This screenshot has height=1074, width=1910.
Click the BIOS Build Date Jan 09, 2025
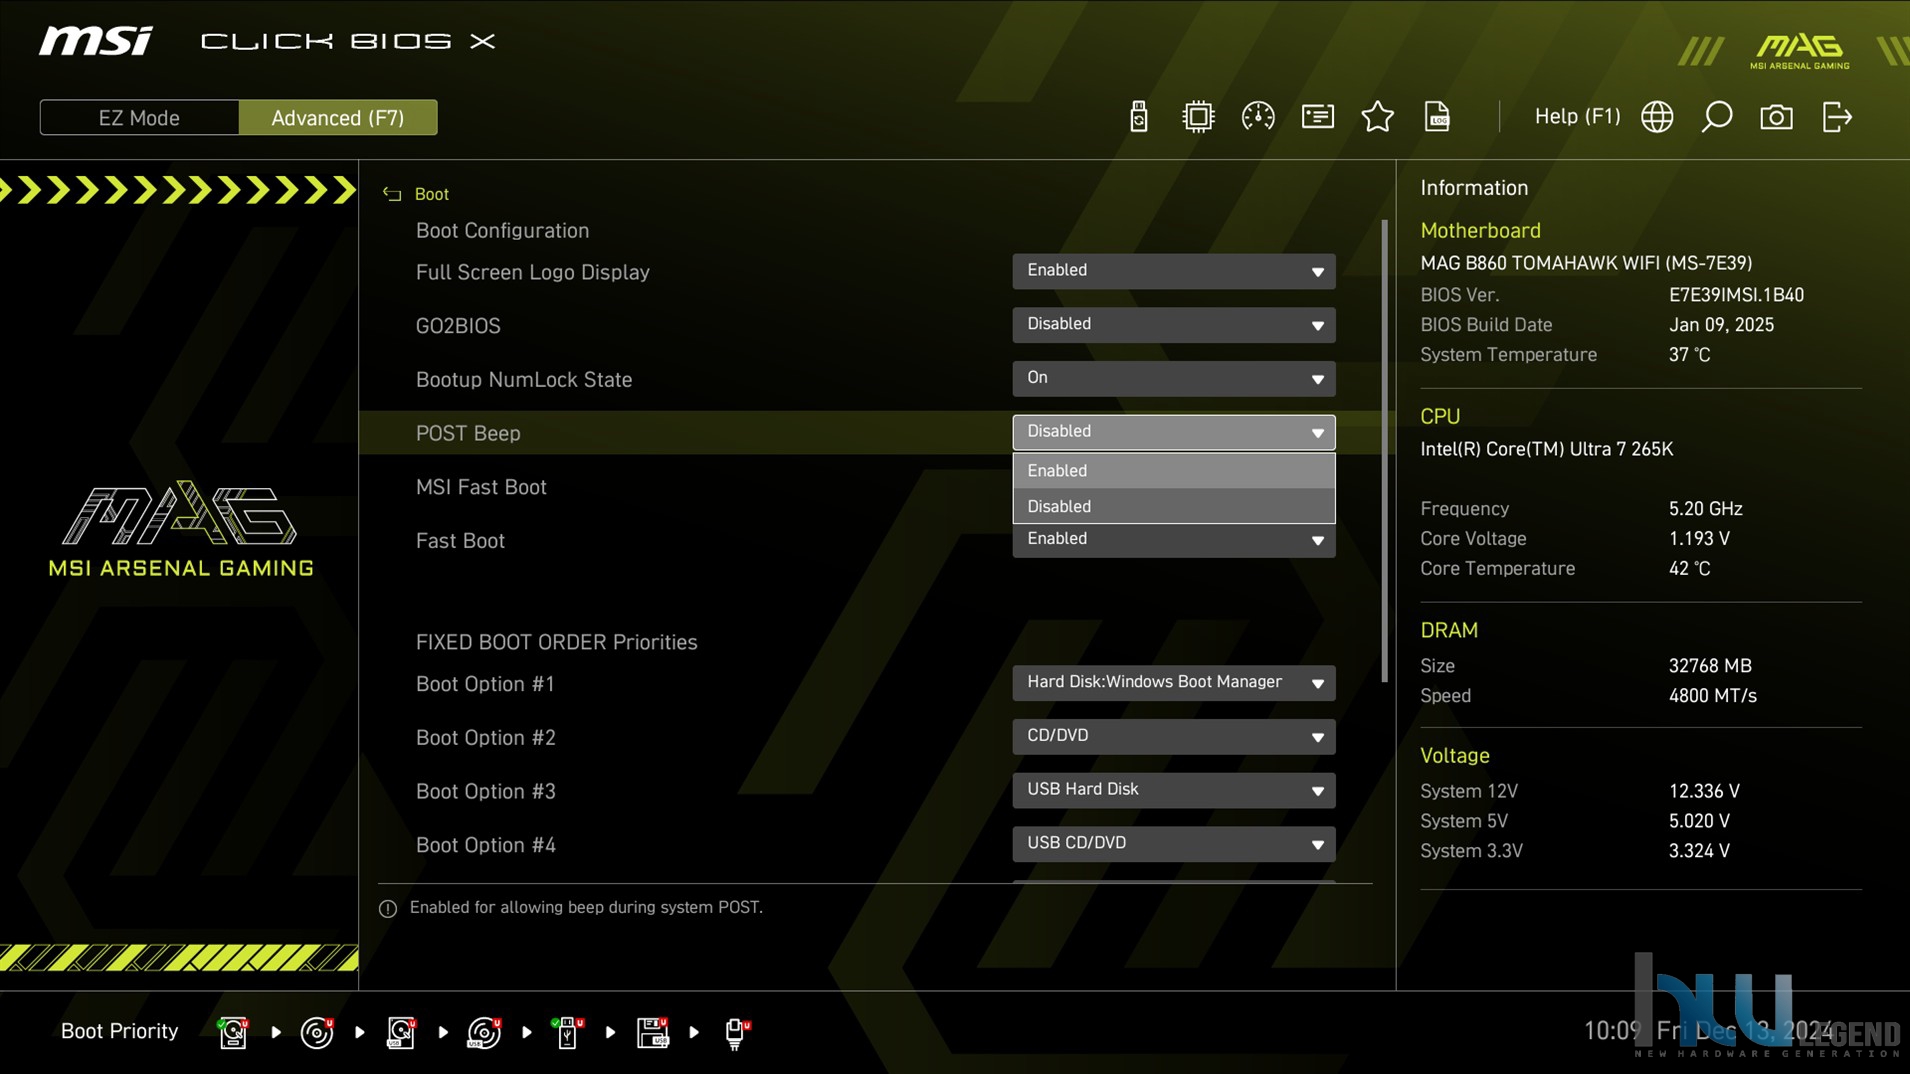(x=1721, y=325)
